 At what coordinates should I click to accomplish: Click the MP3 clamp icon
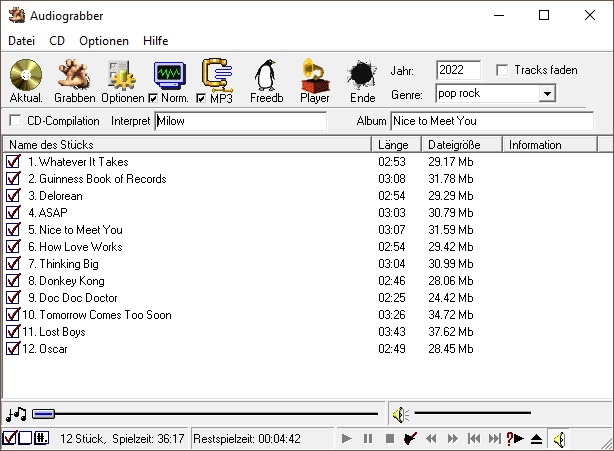[x=217, y=74]
